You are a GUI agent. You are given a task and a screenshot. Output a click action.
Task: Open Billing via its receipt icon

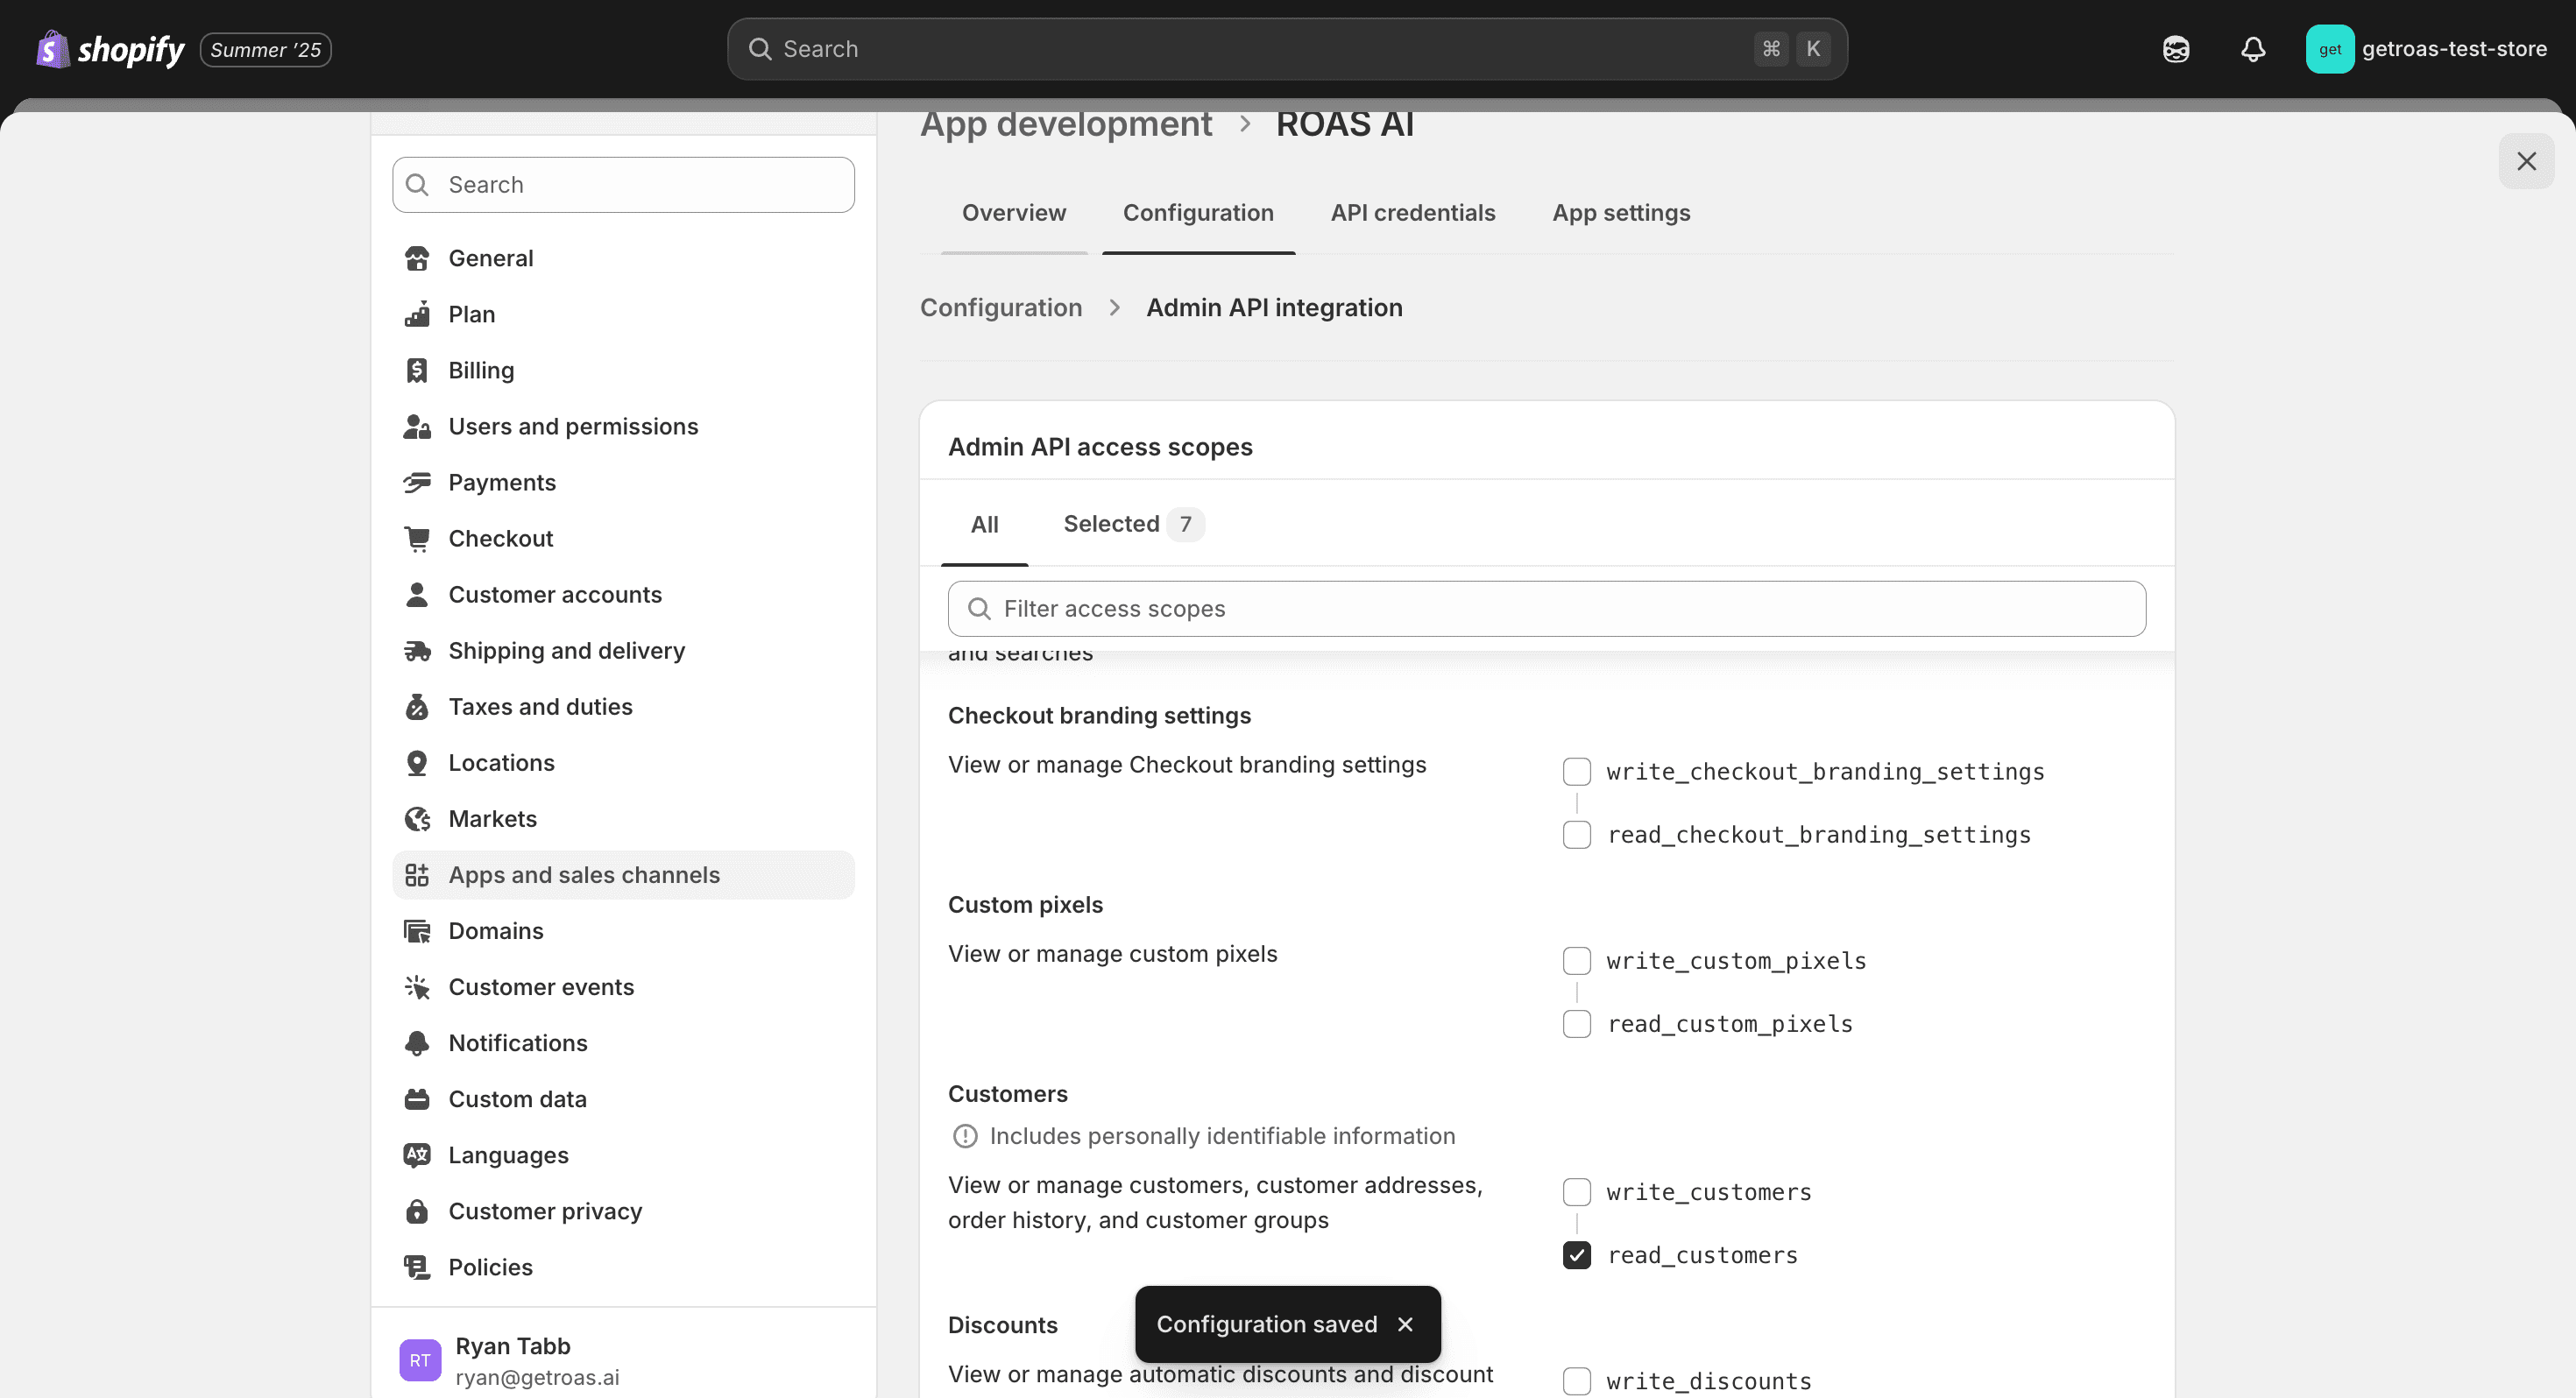click(417, 370)
